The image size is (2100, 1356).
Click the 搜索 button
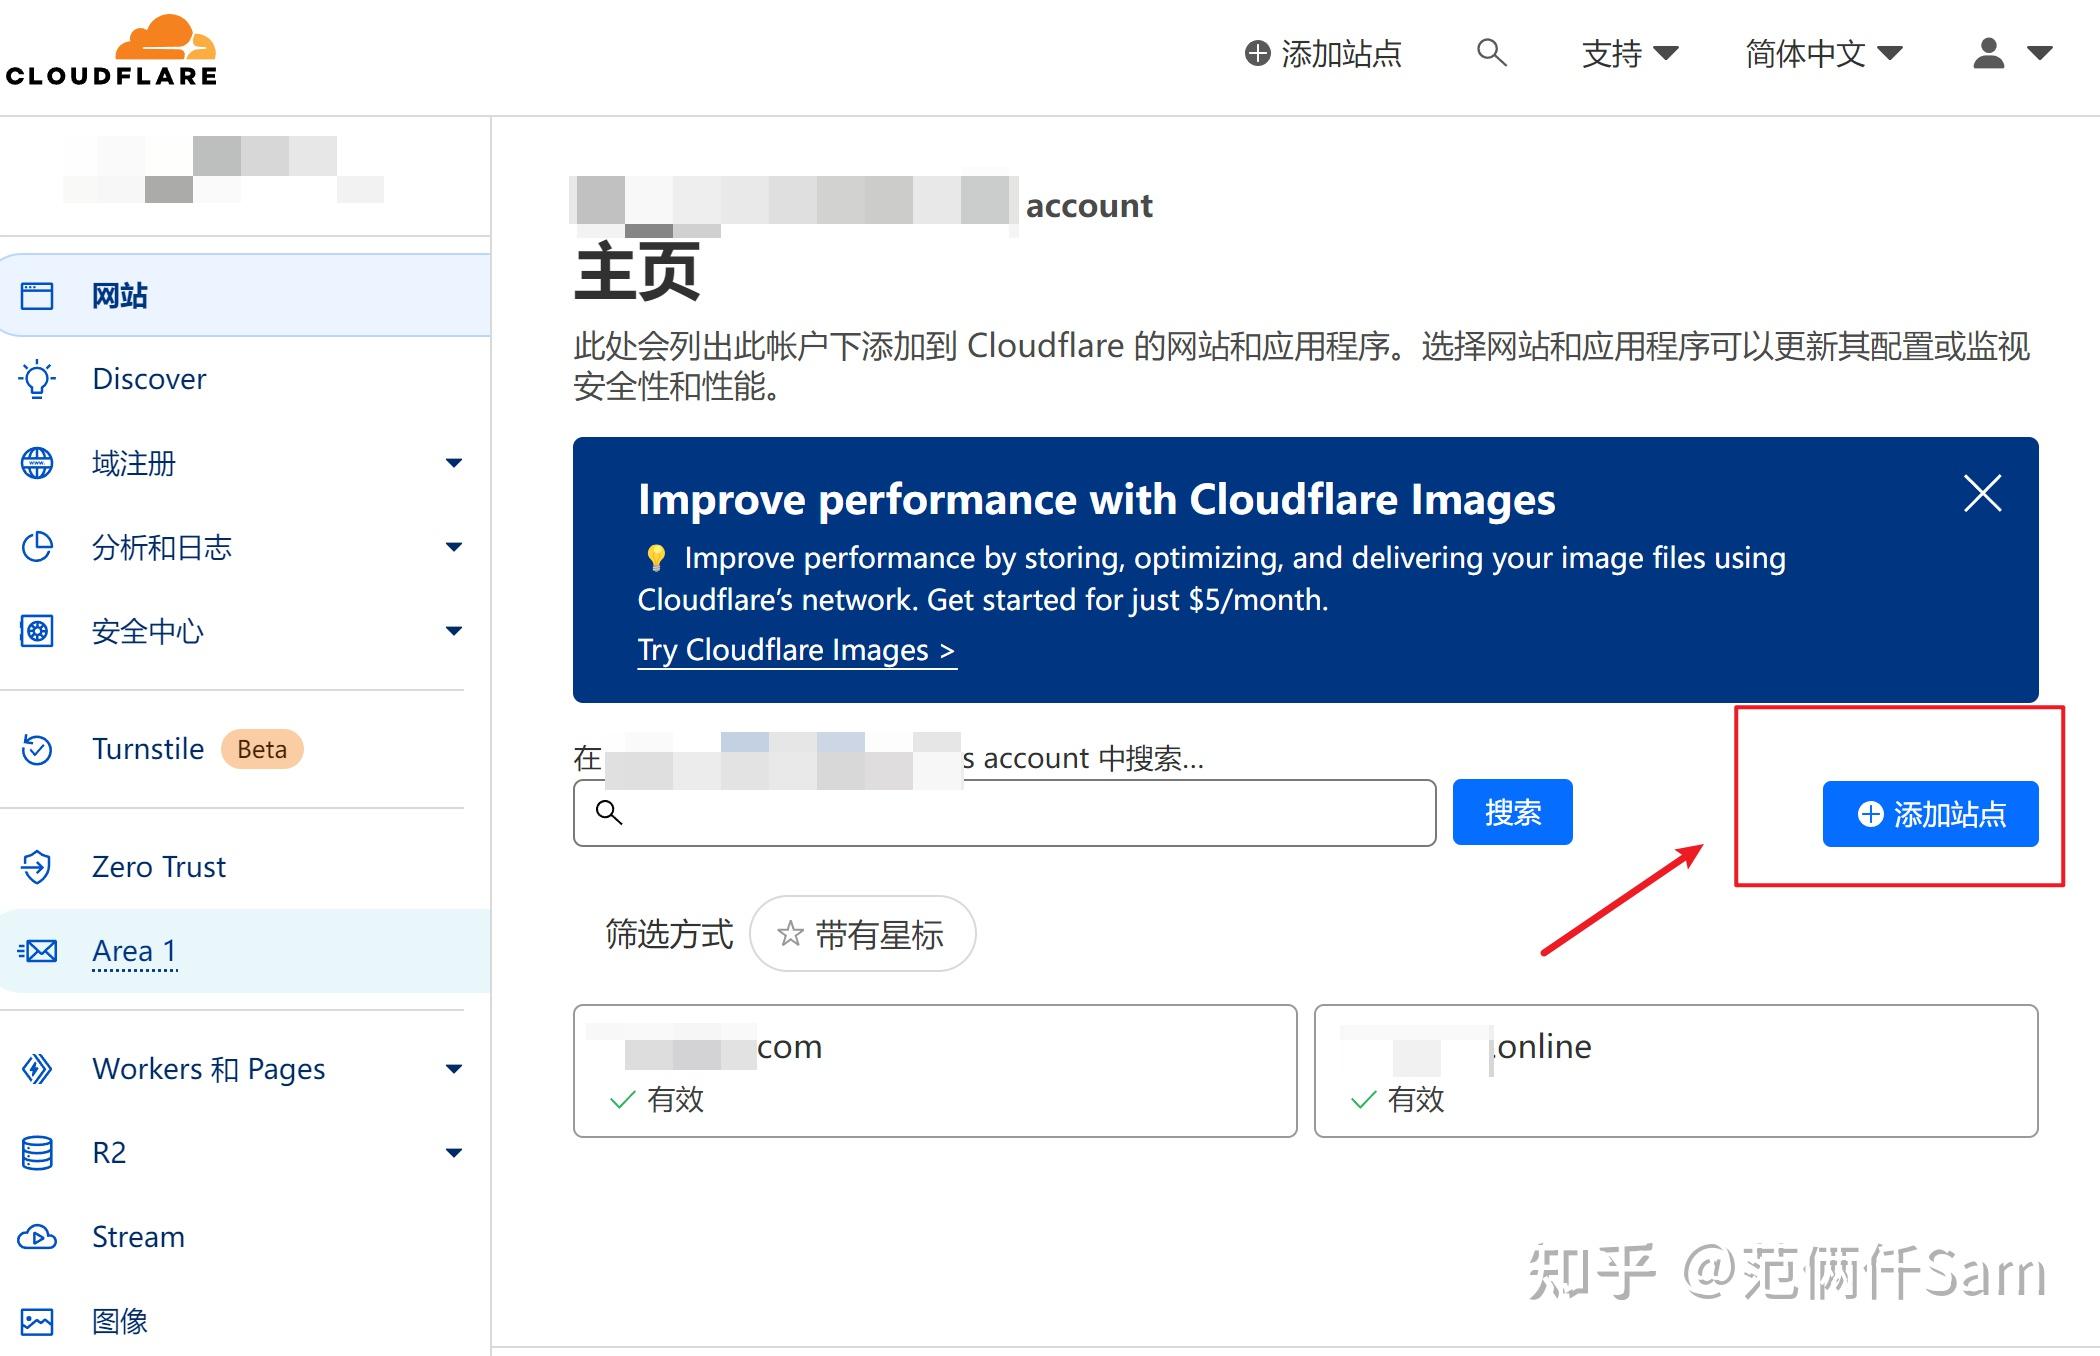pos(1512,812)
